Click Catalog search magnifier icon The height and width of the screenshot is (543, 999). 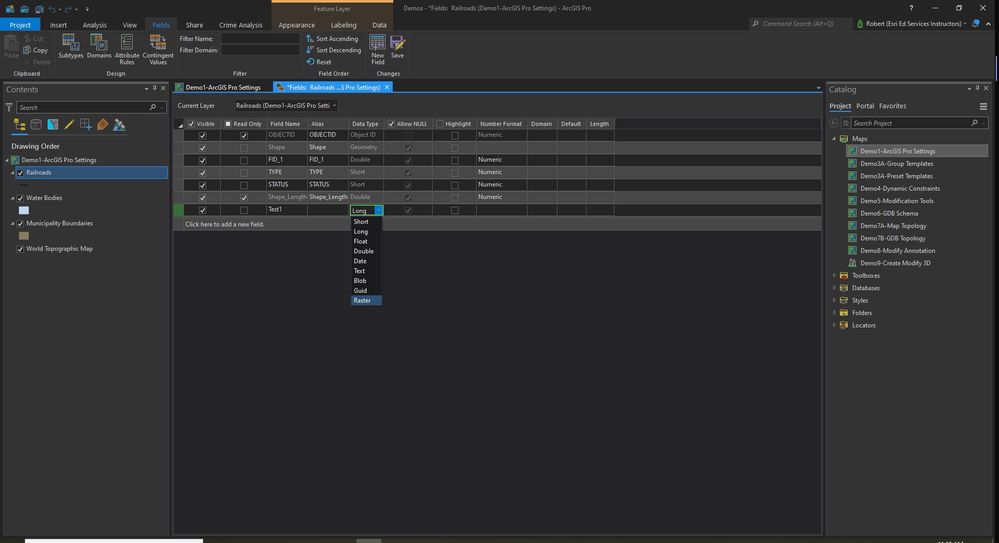974,123
